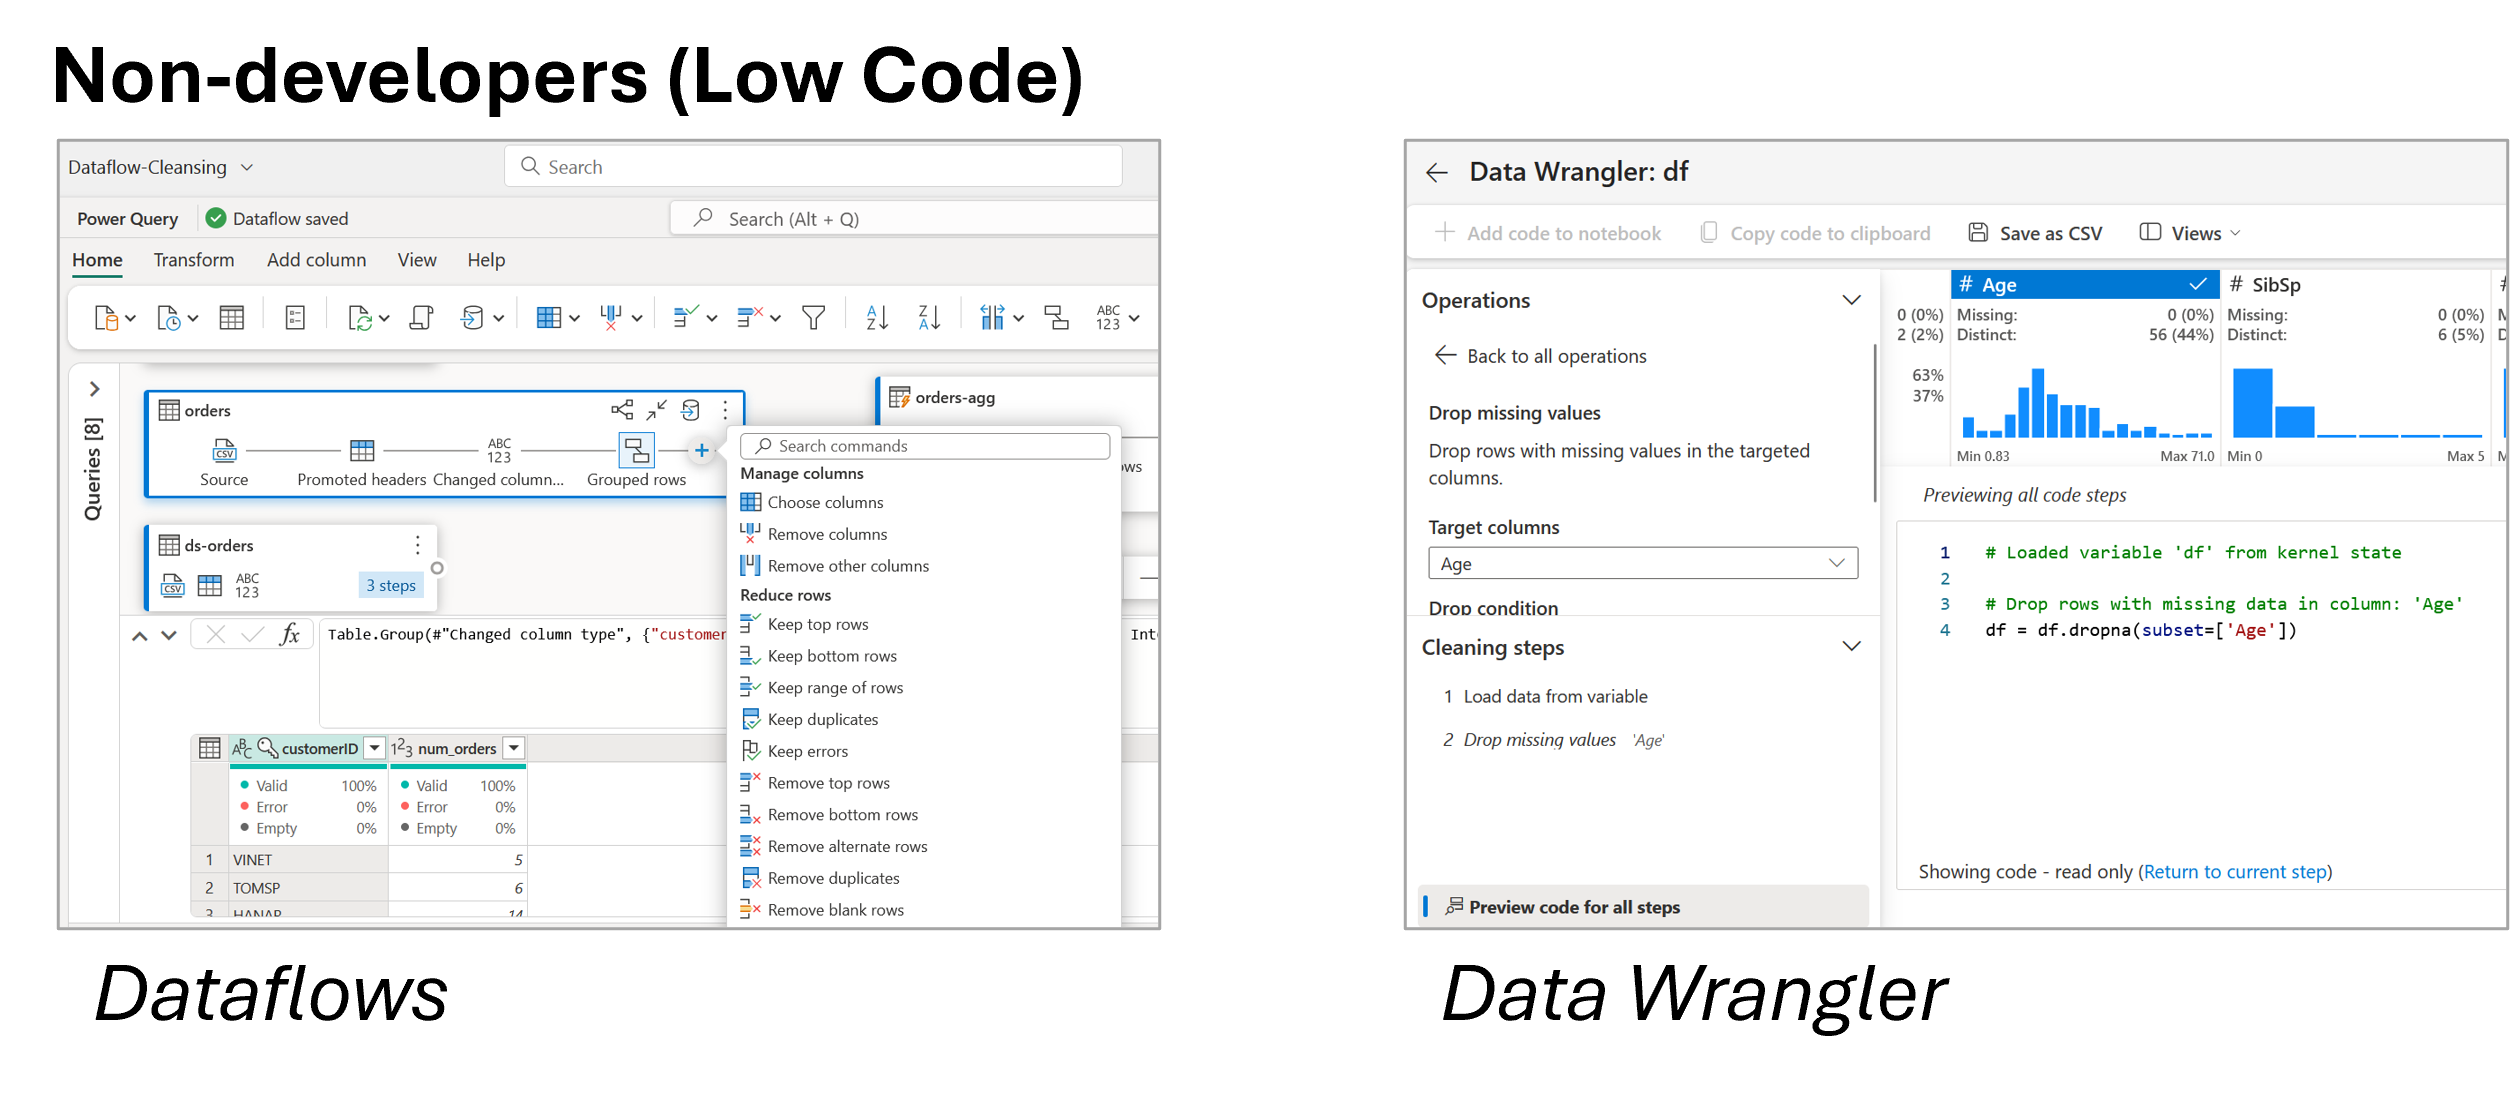Viewport: 2510px width, 1093px height.
Task: Select the SibSp column header
Action: pos(2355,284)
